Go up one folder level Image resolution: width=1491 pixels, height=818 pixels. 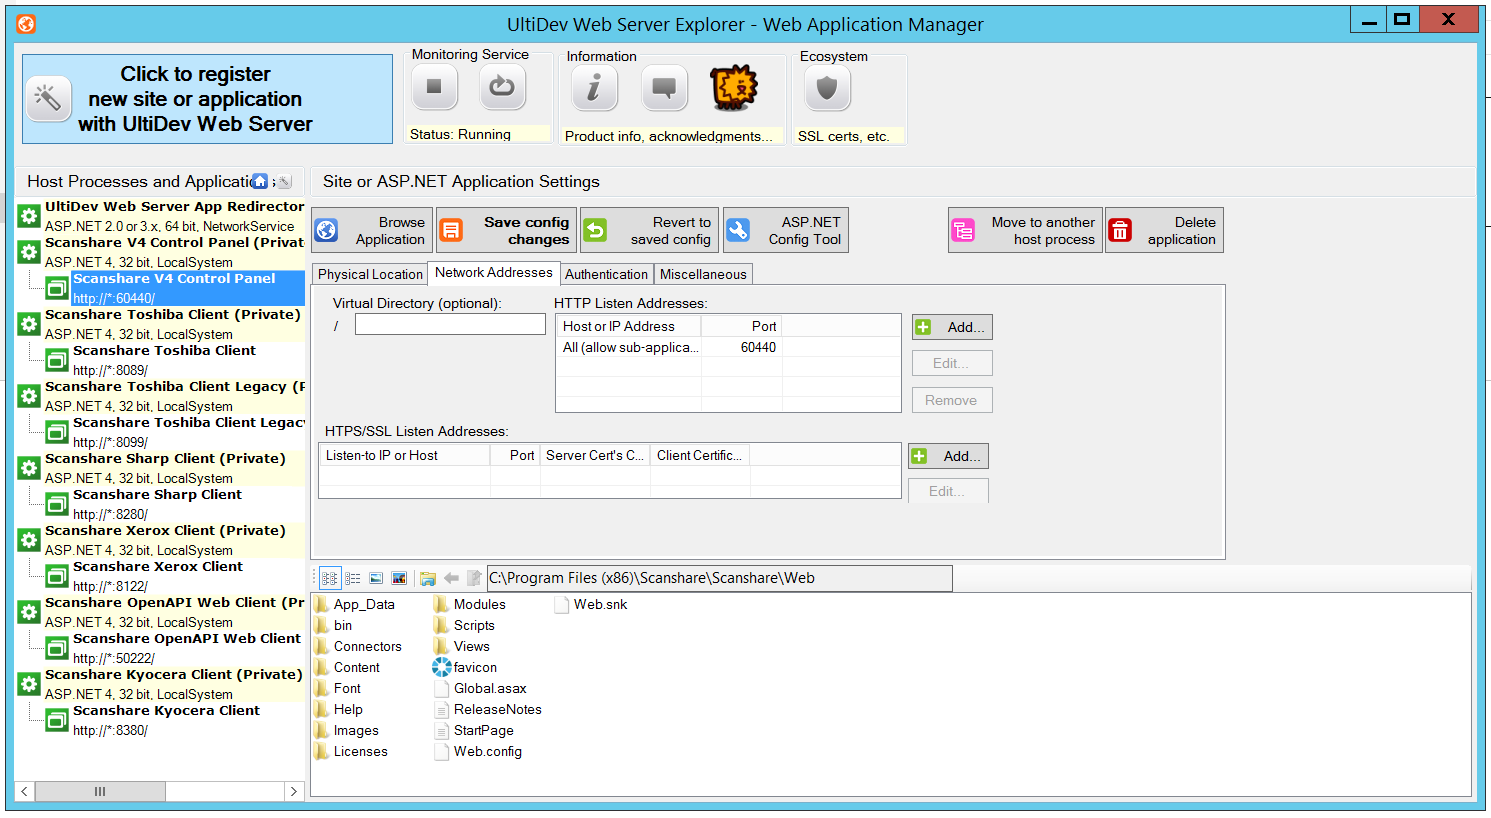click(474, 578)
